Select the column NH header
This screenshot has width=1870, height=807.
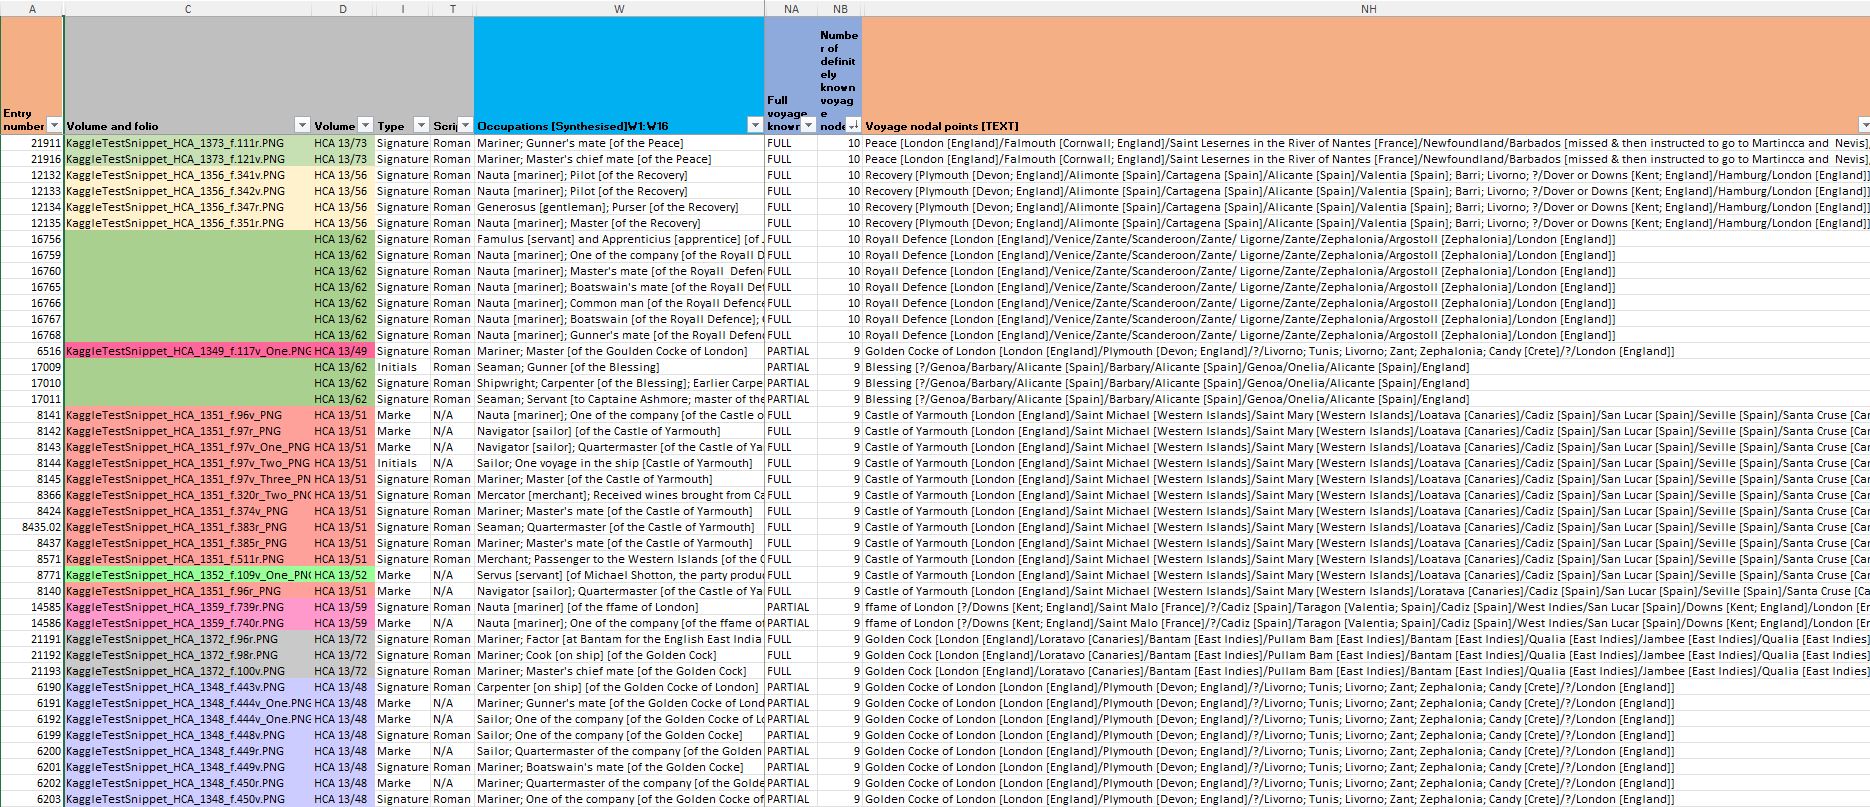tap(1367, 9)
